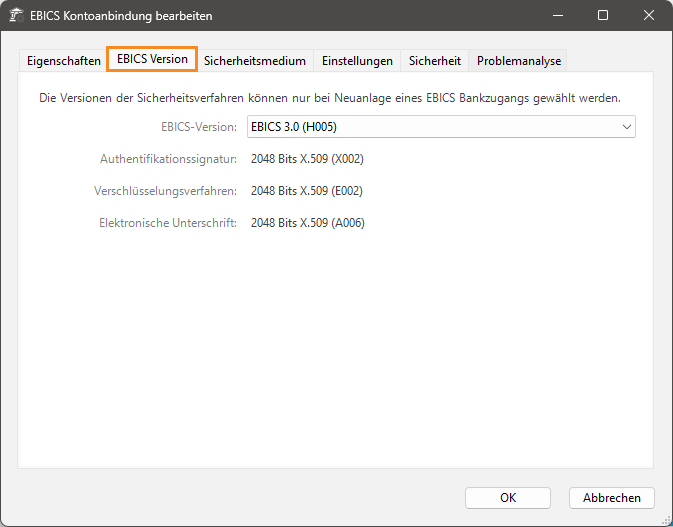Click the Verschlüsselungsverfahren value E002
673x527 pixels.
307,190
